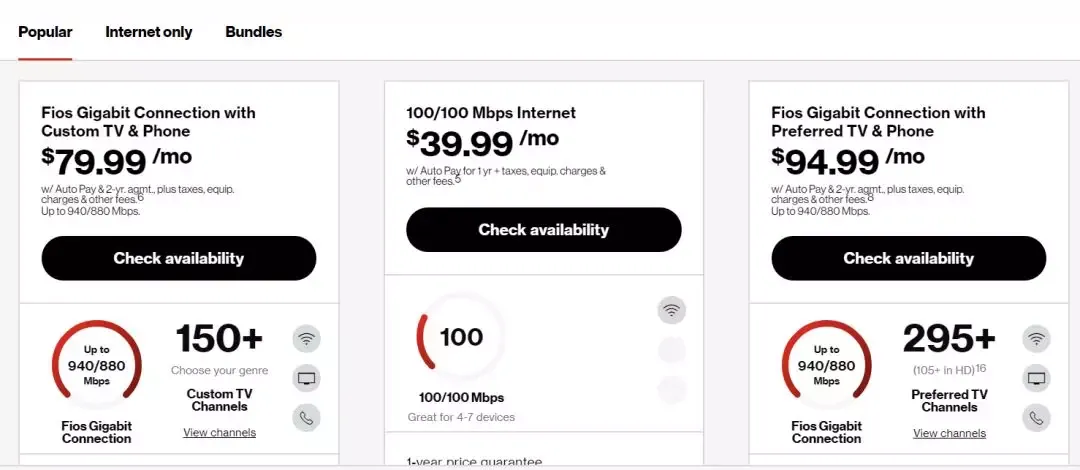This screenshot has width=1080, height=470.
Task: Click the 100 Mbps speed gauge
Action: (x=461, y=338)
